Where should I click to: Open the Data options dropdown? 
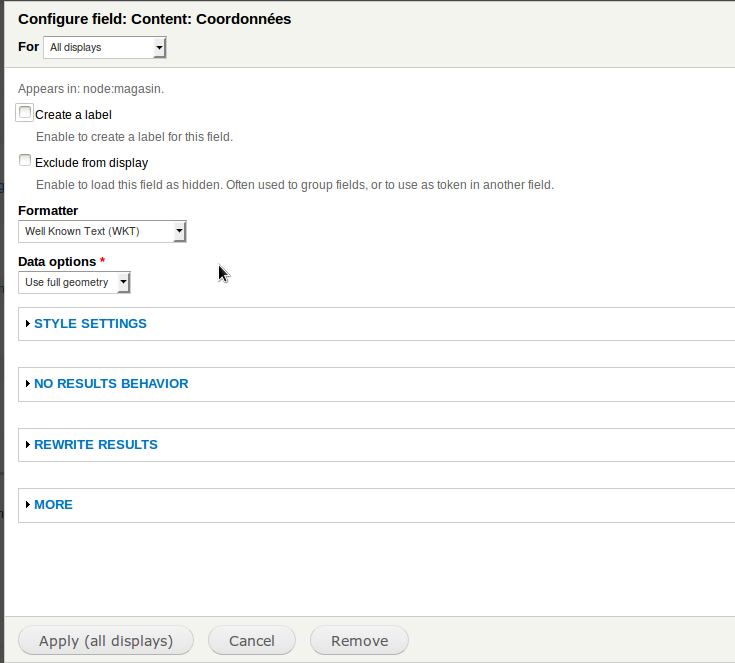pyautogui.click(x=74, y=282)
